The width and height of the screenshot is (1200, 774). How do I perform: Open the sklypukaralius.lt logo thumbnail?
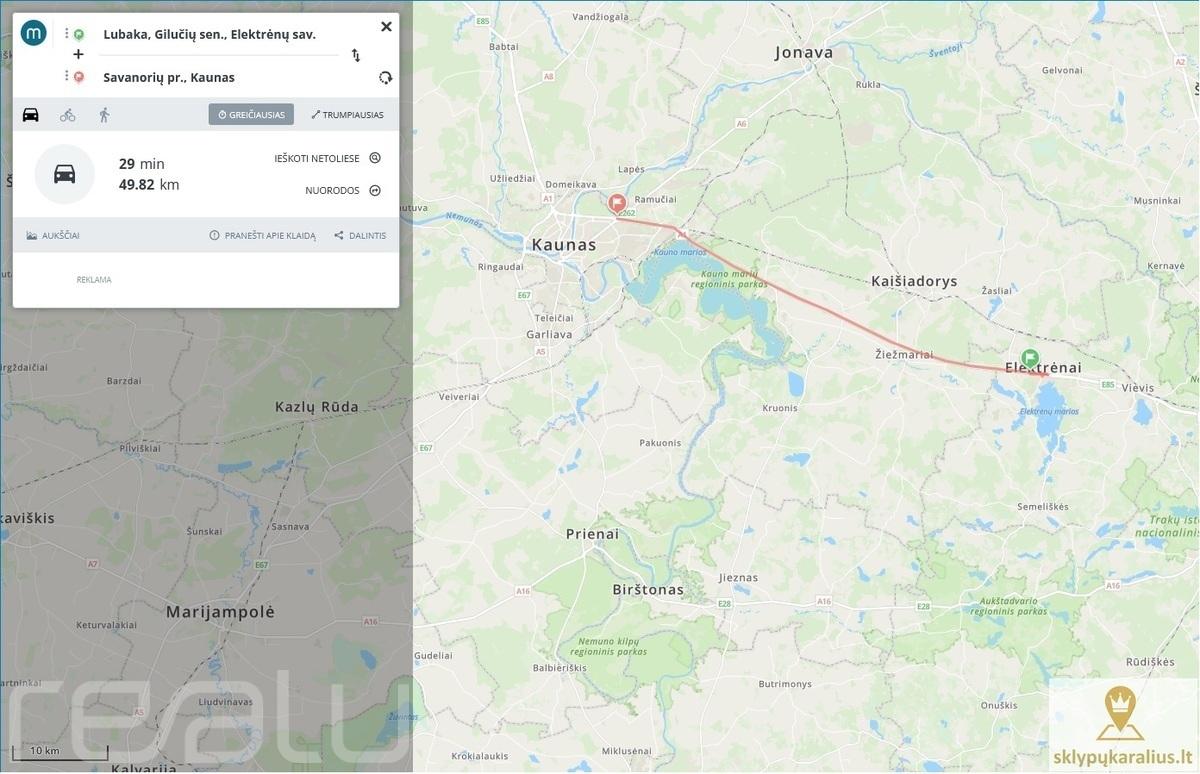[1122, 724]
